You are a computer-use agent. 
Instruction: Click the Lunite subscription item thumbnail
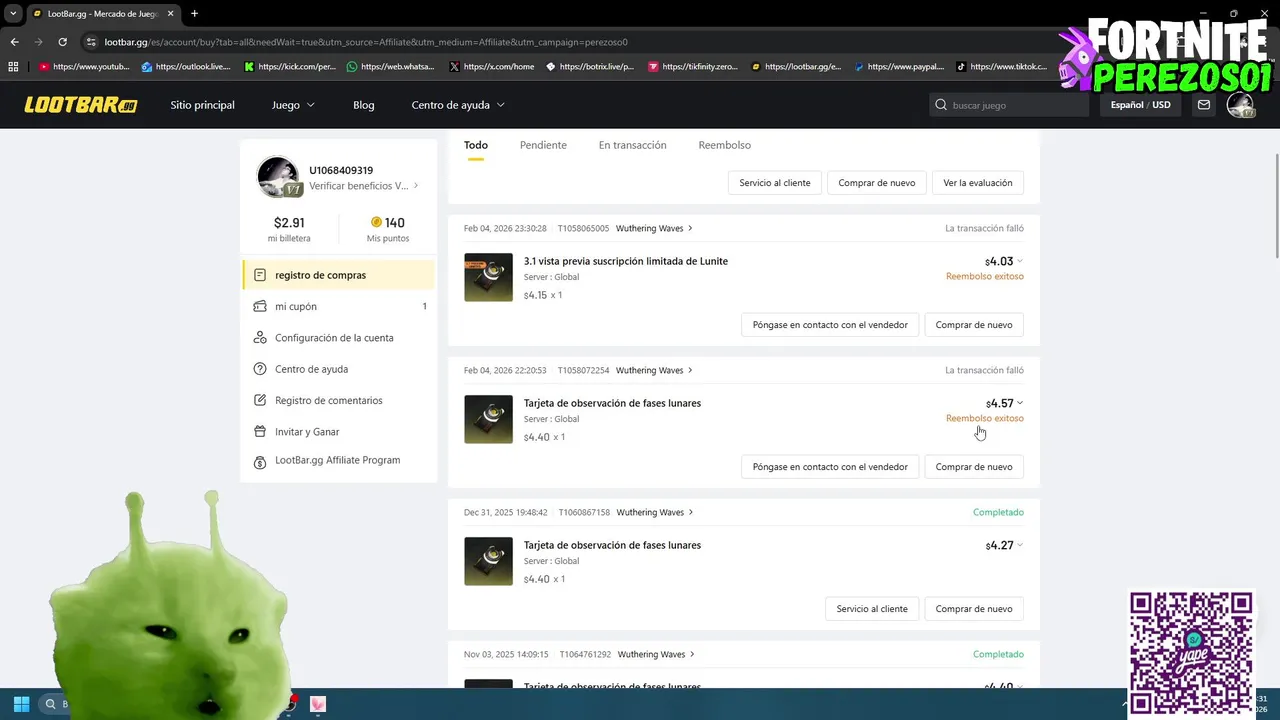pyautogui.click(x=488, y=277)
